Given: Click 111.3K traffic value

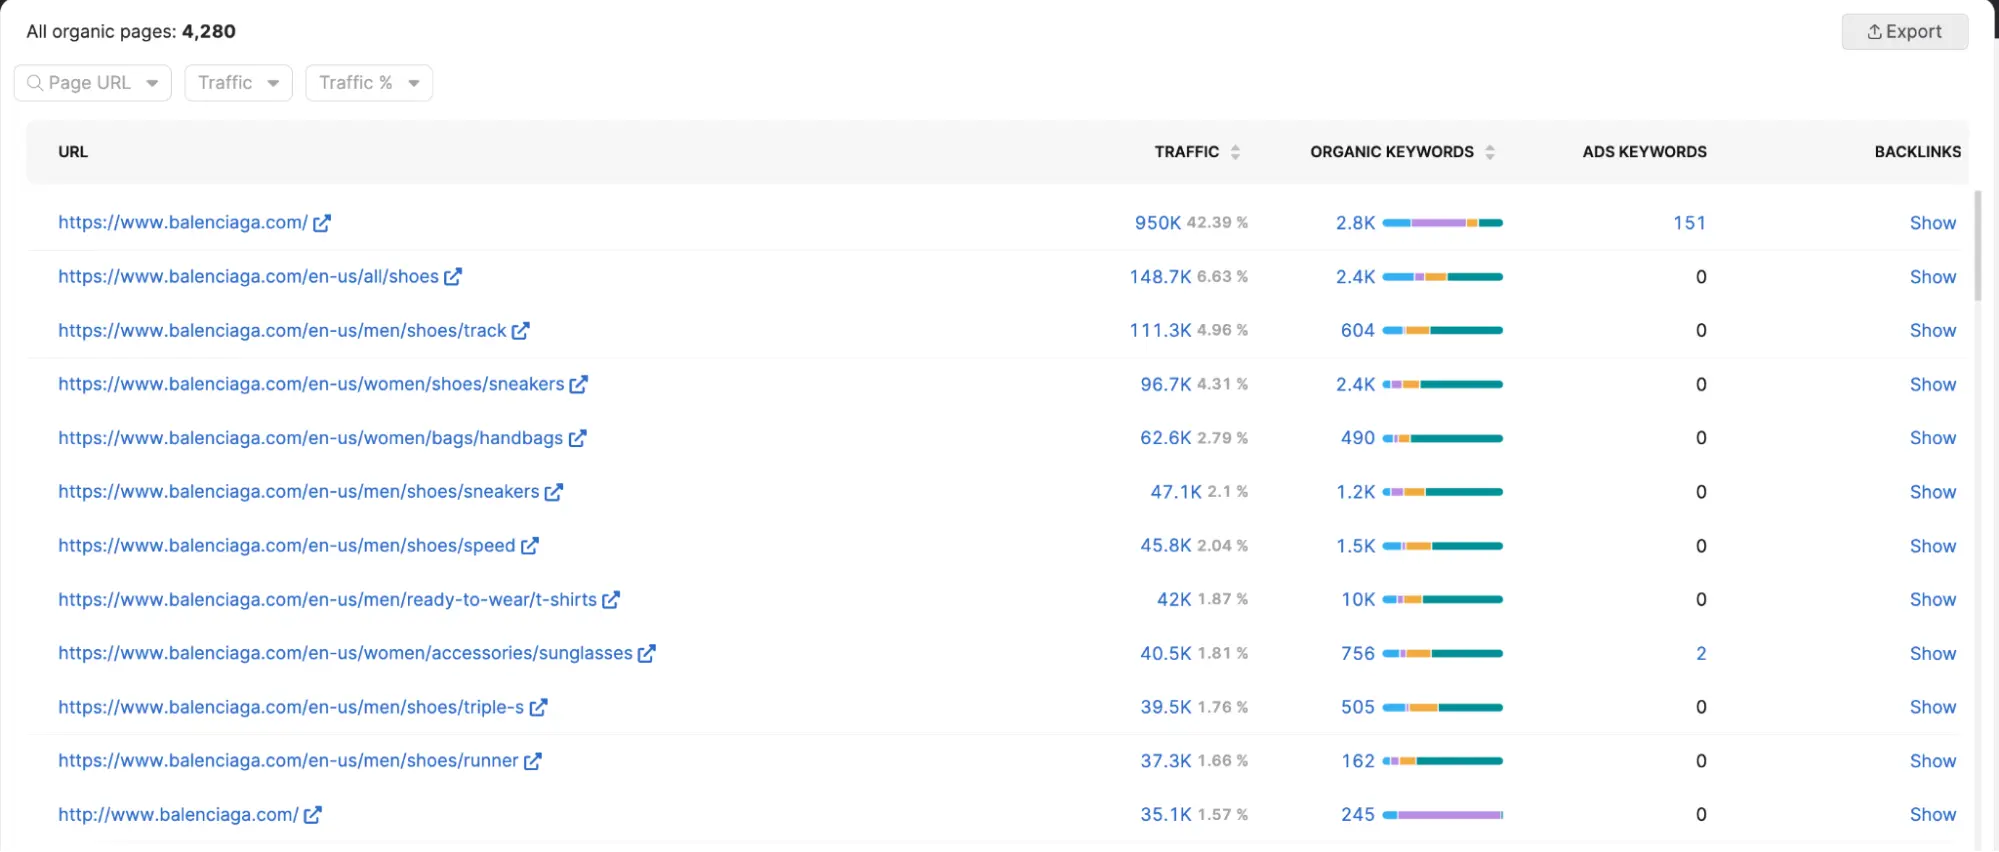Looking at the screenshot, I should click(x=1160, y=331).
